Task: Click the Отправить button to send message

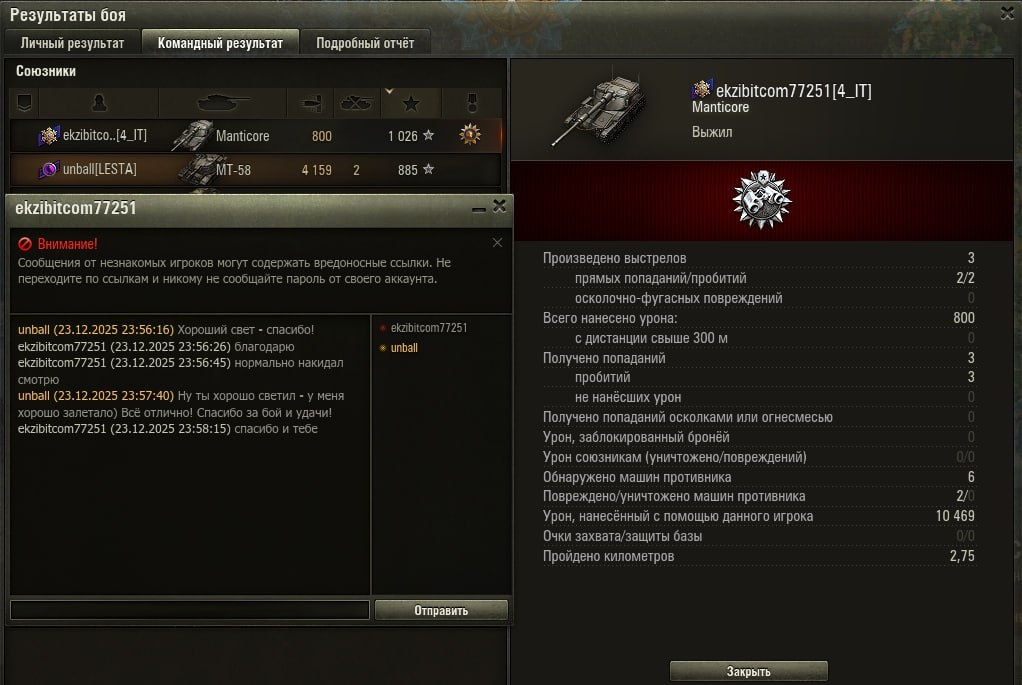Action: pyautogui.click(x=441, y=610)
